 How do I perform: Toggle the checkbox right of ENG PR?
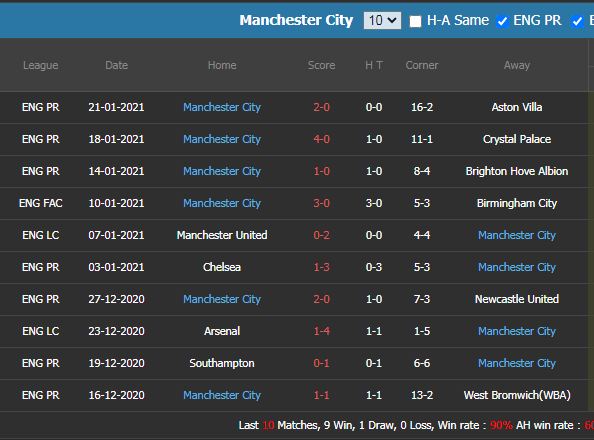[x=577, y=21]
